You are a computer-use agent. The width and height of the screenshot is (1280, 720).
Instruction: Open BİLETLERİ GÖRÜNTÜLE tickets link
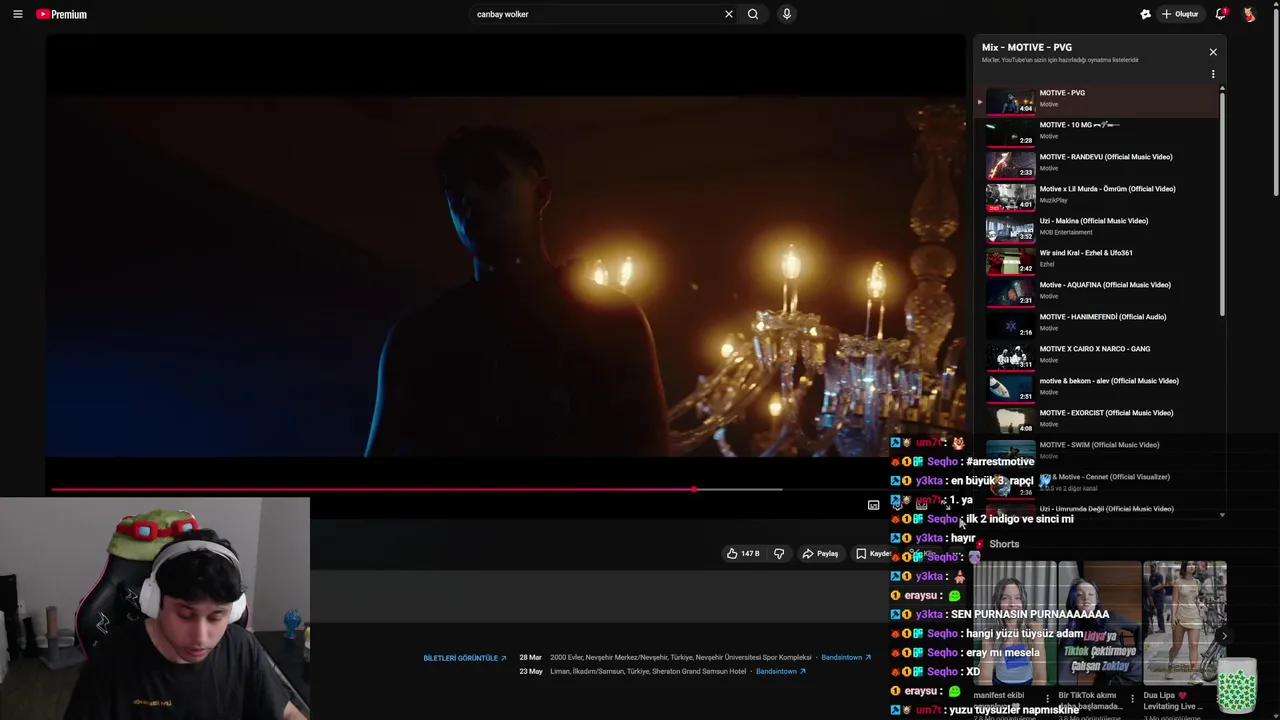pos(465,658)
